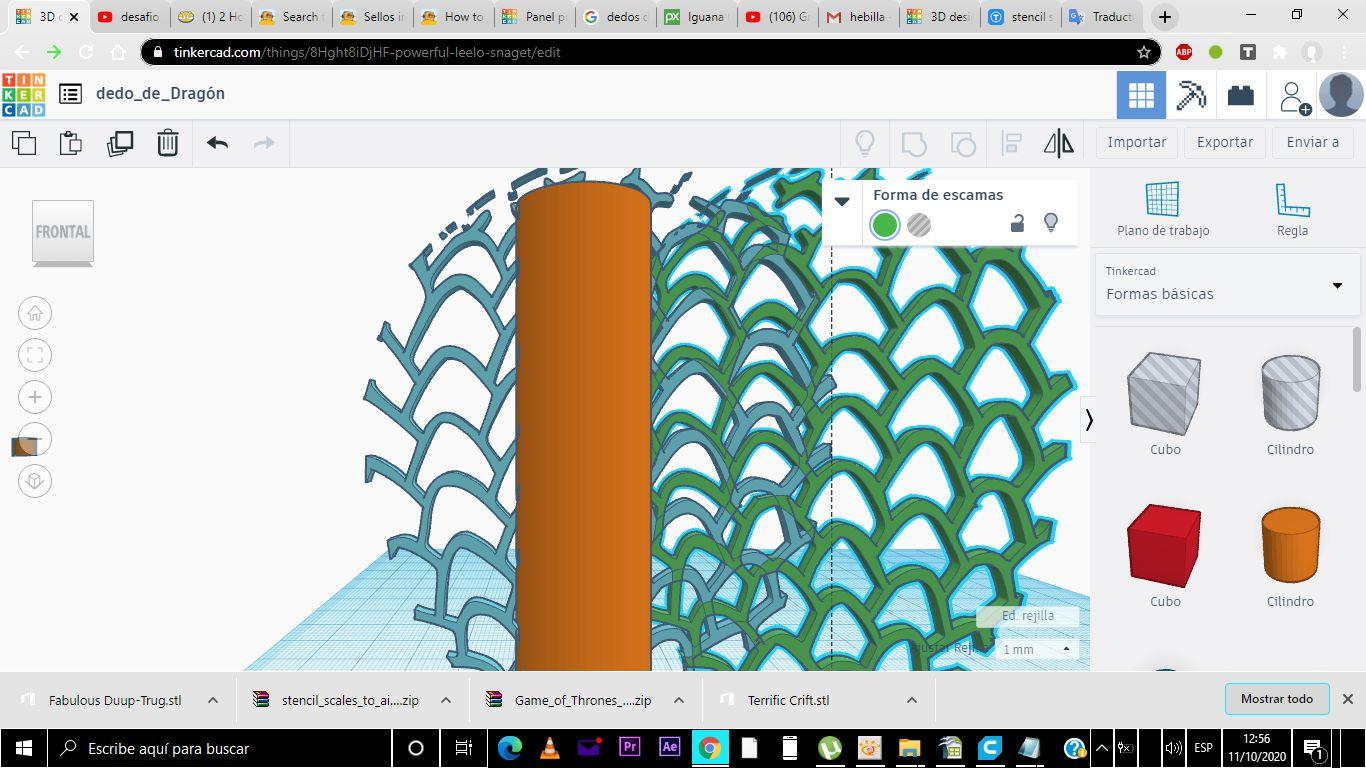Open the user profile avatar in Tinkercad

click(1341, 95)
